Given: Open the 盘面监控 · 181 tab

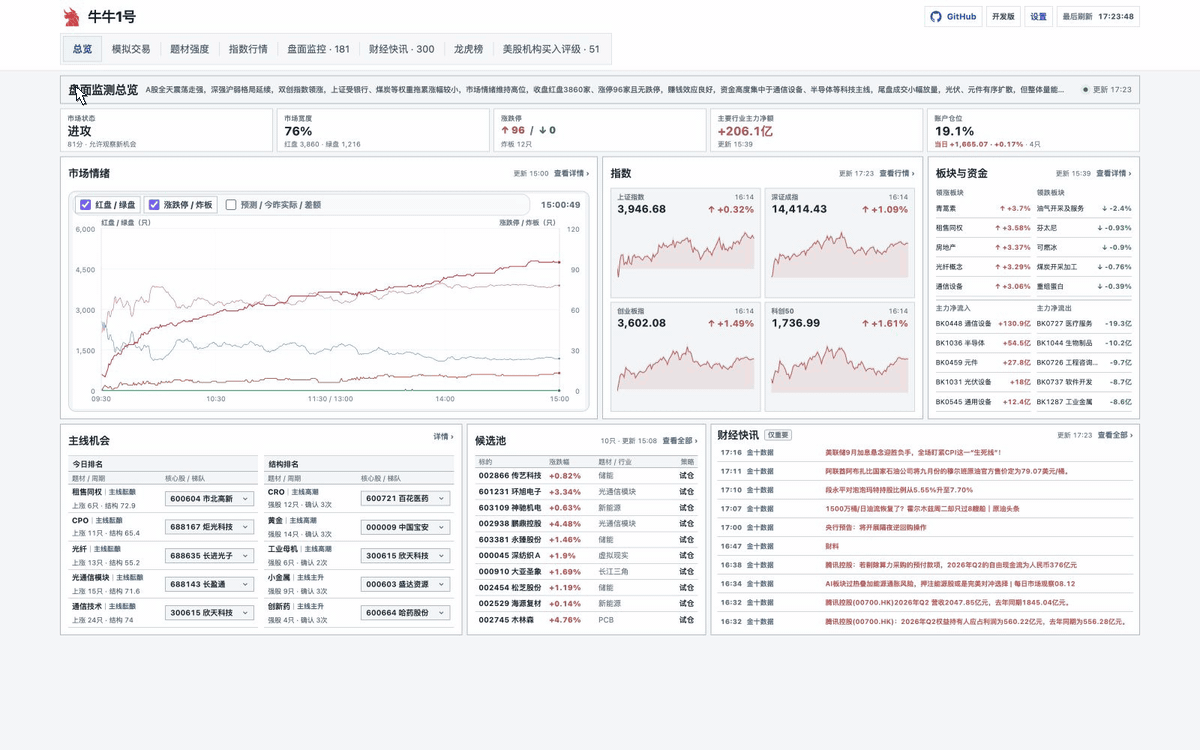Looking at the screenshot, I should [318, 48].
